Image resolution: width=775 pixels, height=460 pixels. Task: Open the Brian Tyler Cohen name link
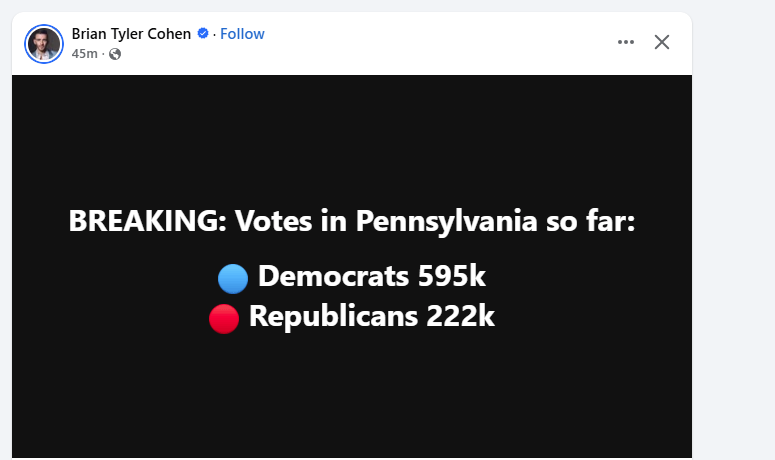point(131,34)
